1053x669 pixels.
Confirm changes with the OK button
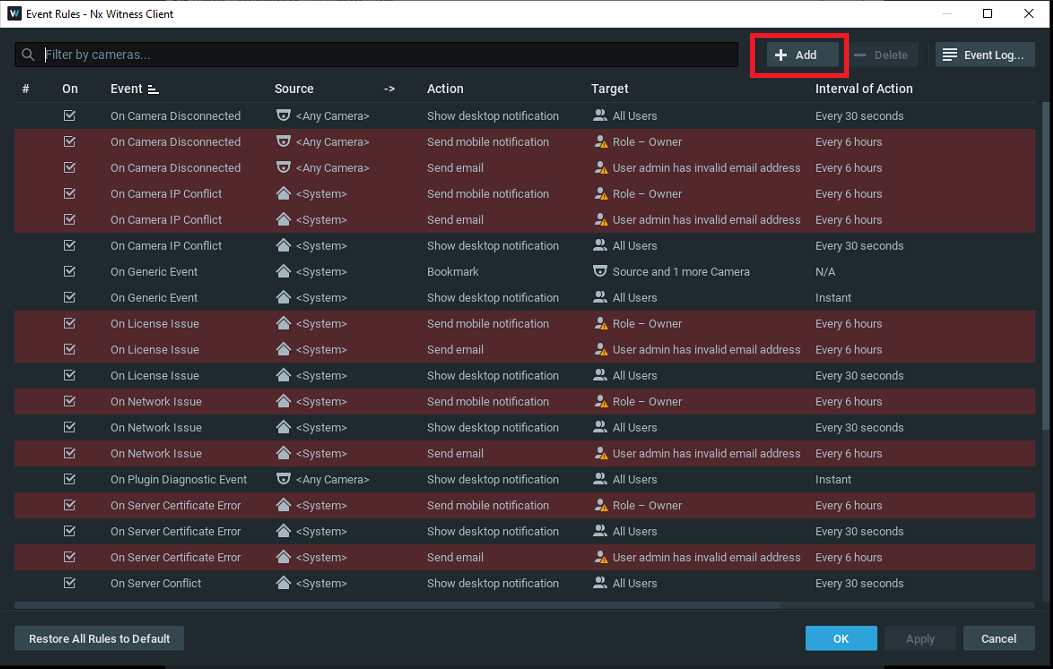point(841,638)
